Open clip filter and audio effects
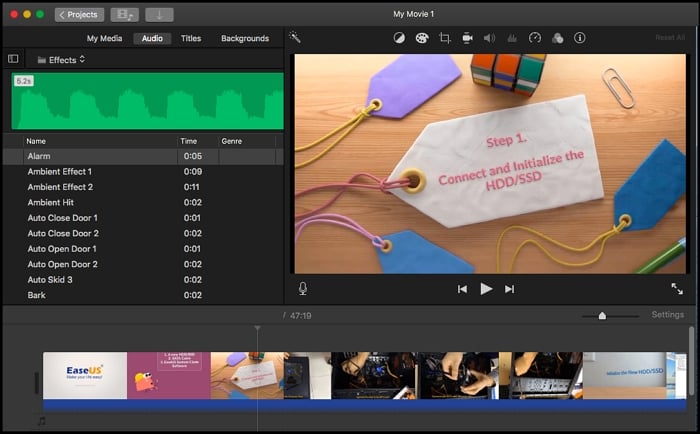This screenshot has width=700, height=434. [x=557, y=38]
